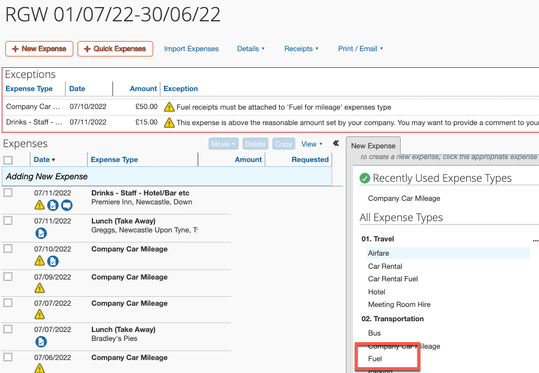The width and height of the screenshot is (539, 373).
Task: Tick checkbox for 07/06/2022 Company Car Mileage
Action: coord(8,357)
